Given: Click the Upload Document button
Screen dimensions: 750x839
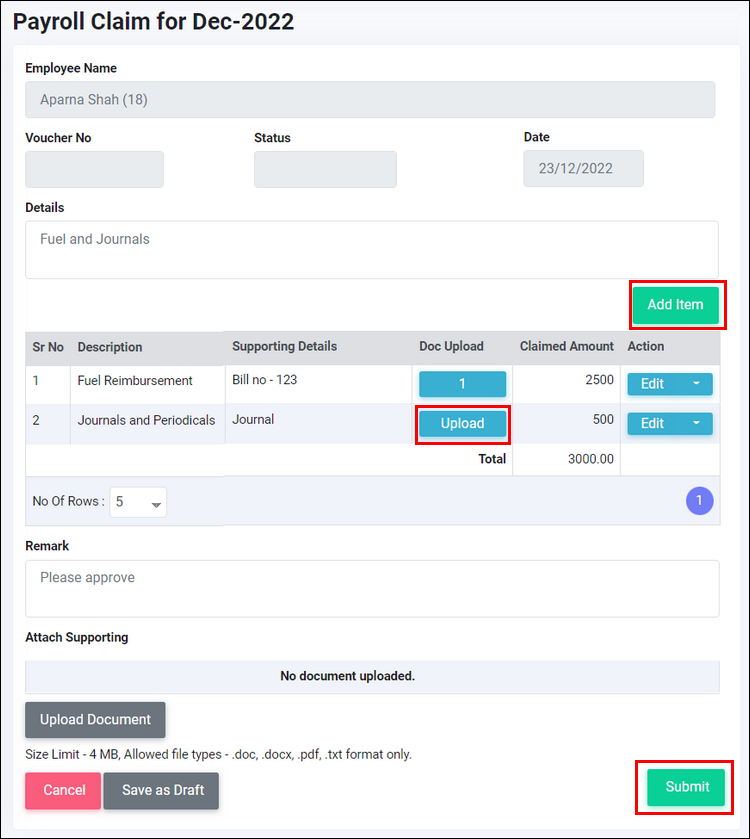Looking at the screenshot, I should point(95,719).
